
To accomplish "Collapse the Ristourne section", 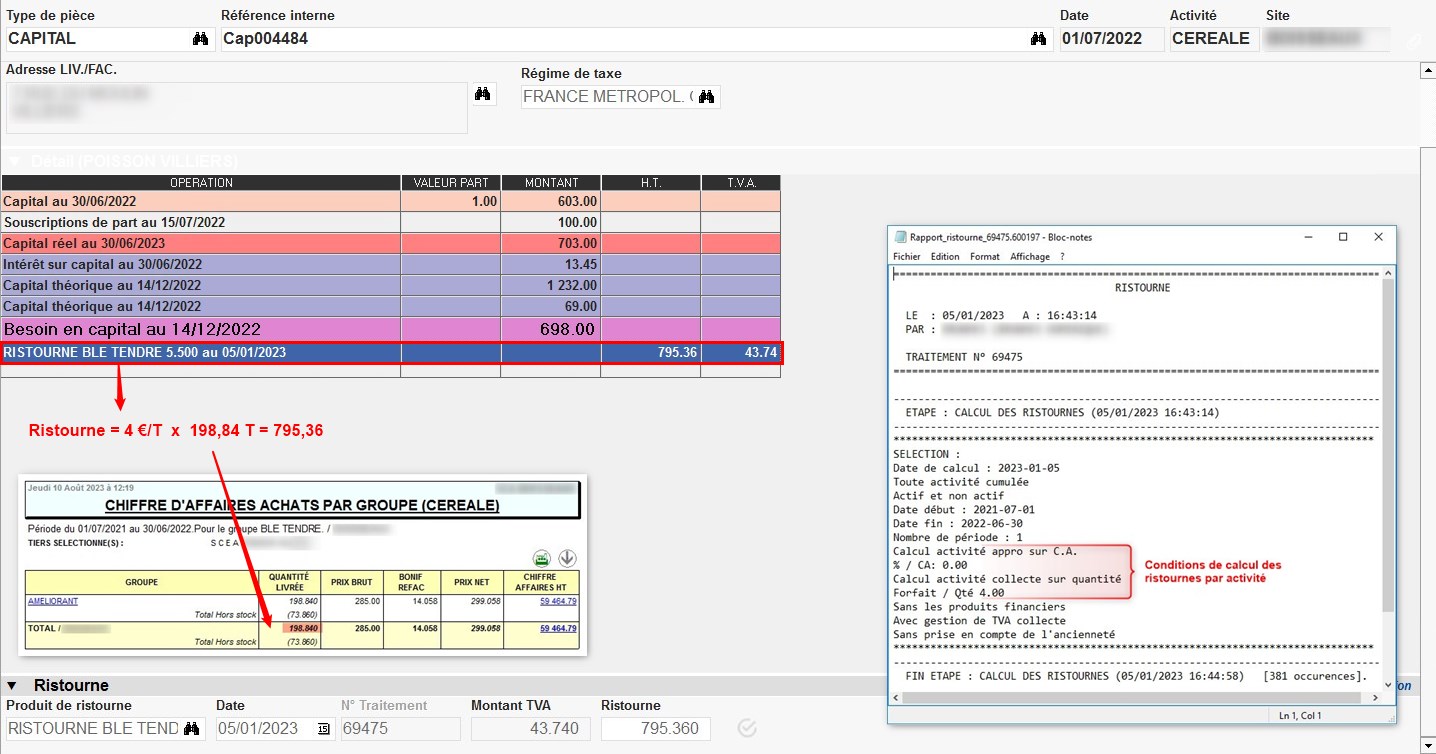I will coord(12,686).
